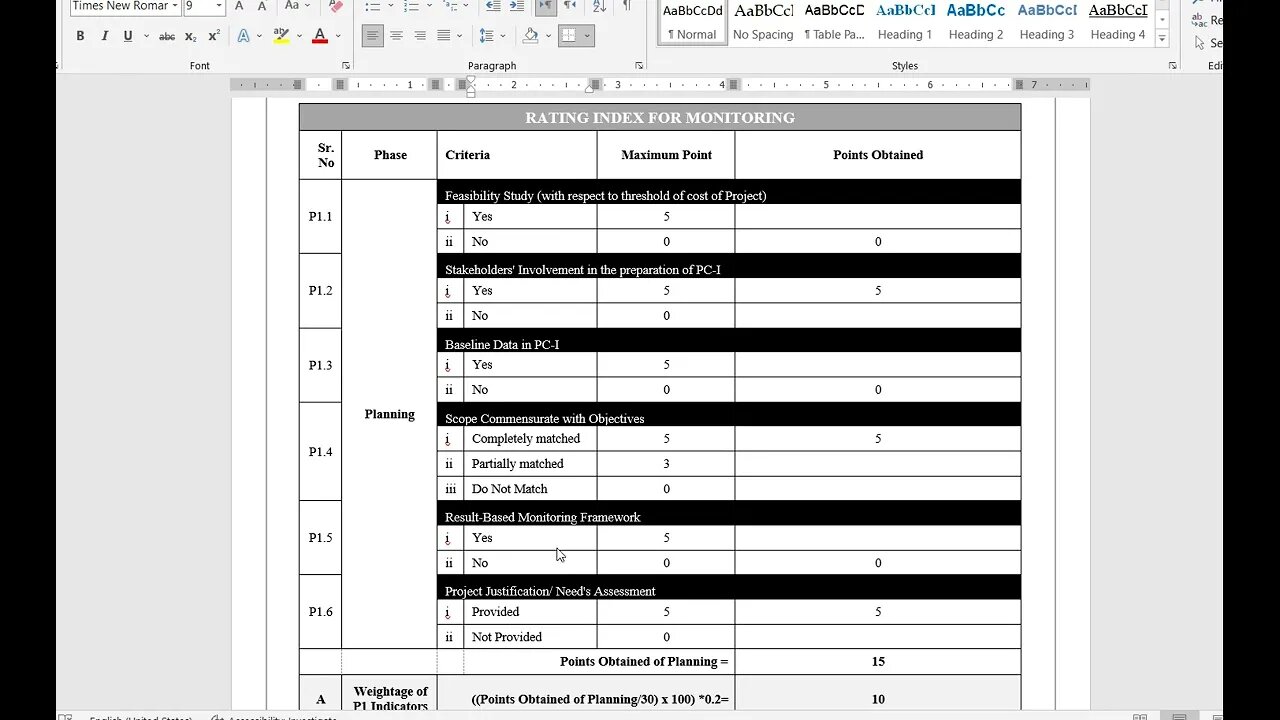The width and height of the screenshot is (1280, 720).
Task: Sort the selection alphabetically
Action: coord(599,6)
